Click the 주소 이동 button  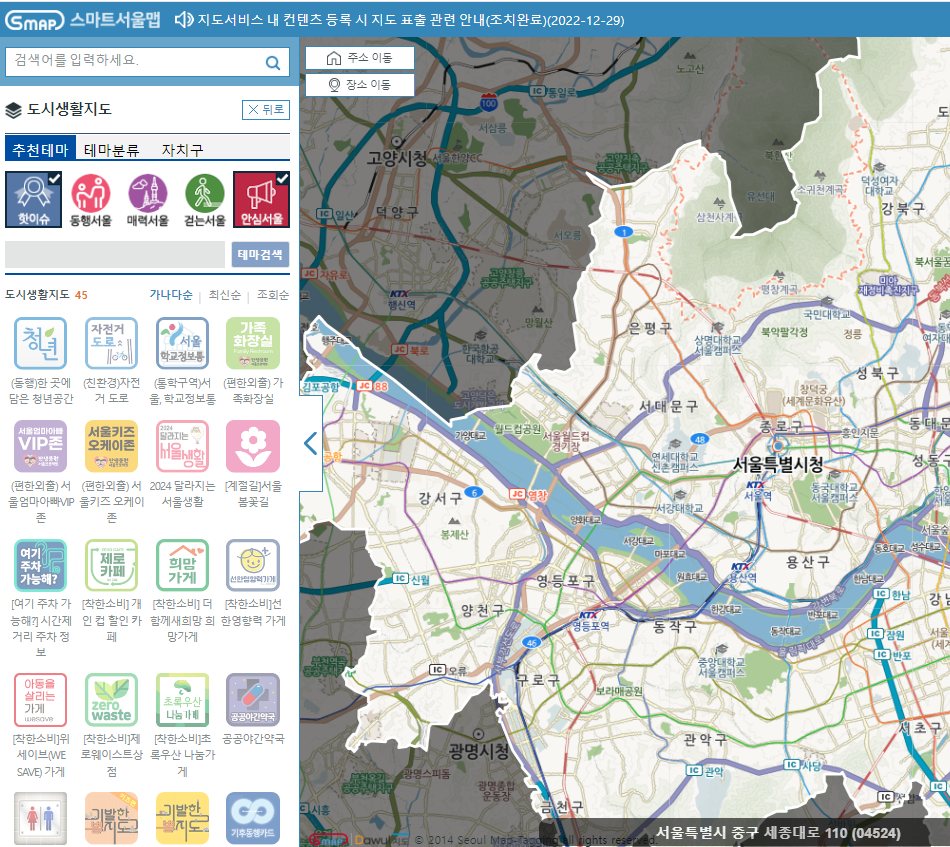point(360,58)
